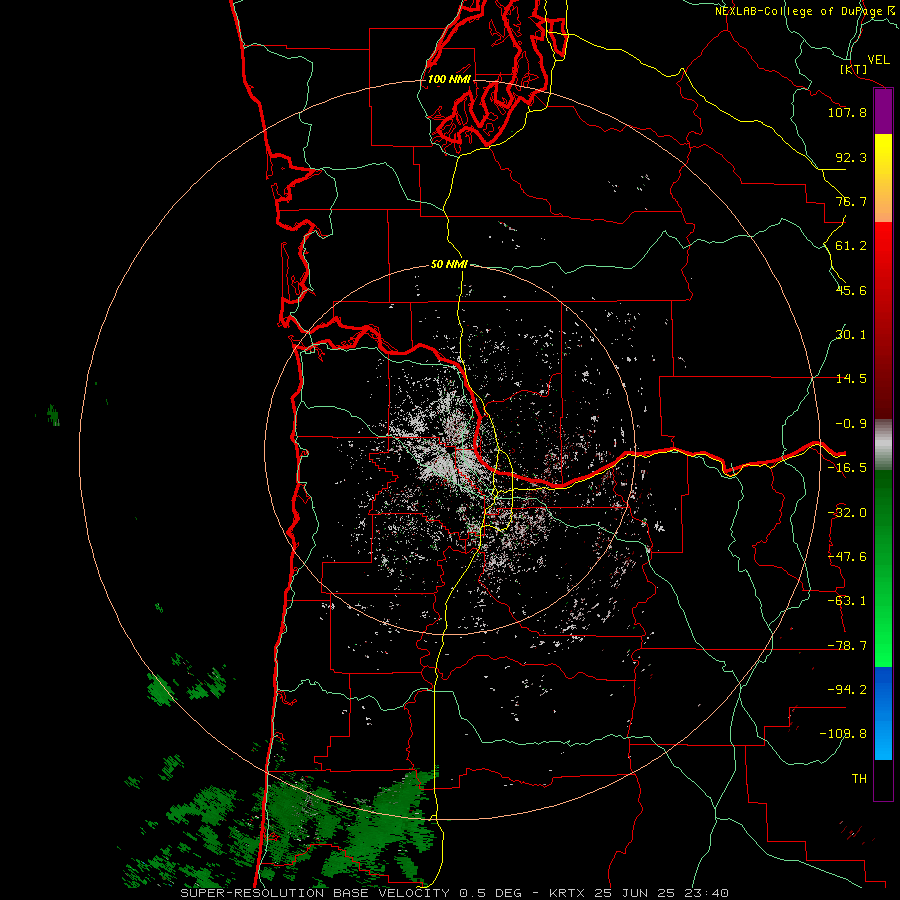The height and width of the screenshot is (900, 900).
Task: Click the gray zero-velocity color bar segment
Action: tap(883, 445)
